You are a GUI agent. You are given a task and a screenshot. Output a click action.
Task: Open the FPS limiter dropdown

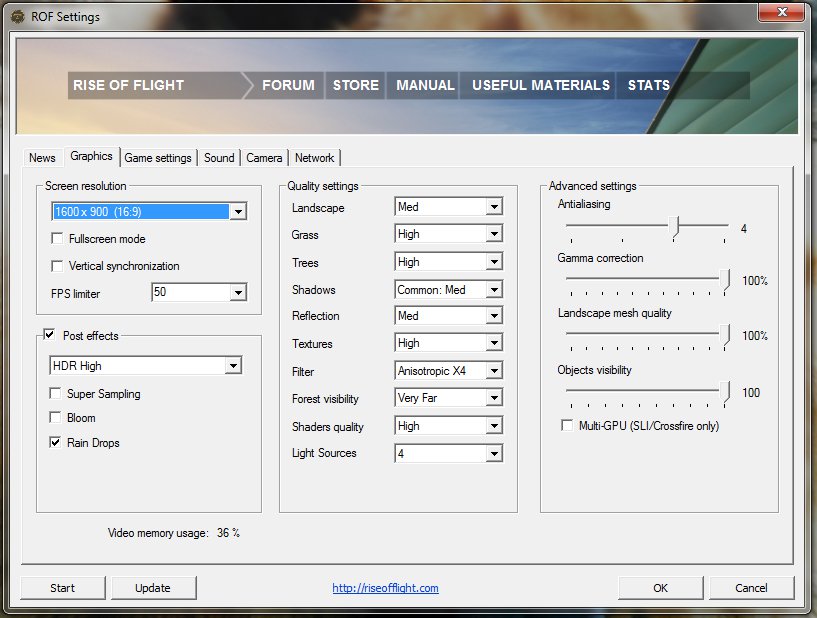[199, 292]
